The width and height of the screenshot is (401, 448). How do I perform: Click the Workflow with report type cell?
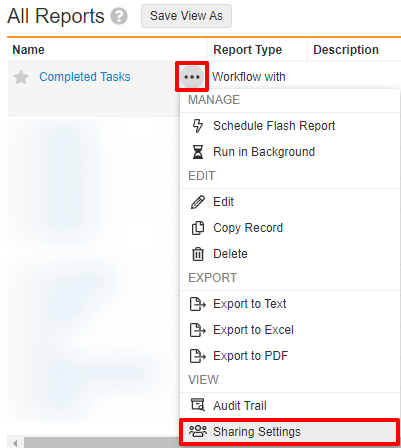coord(249,77)
